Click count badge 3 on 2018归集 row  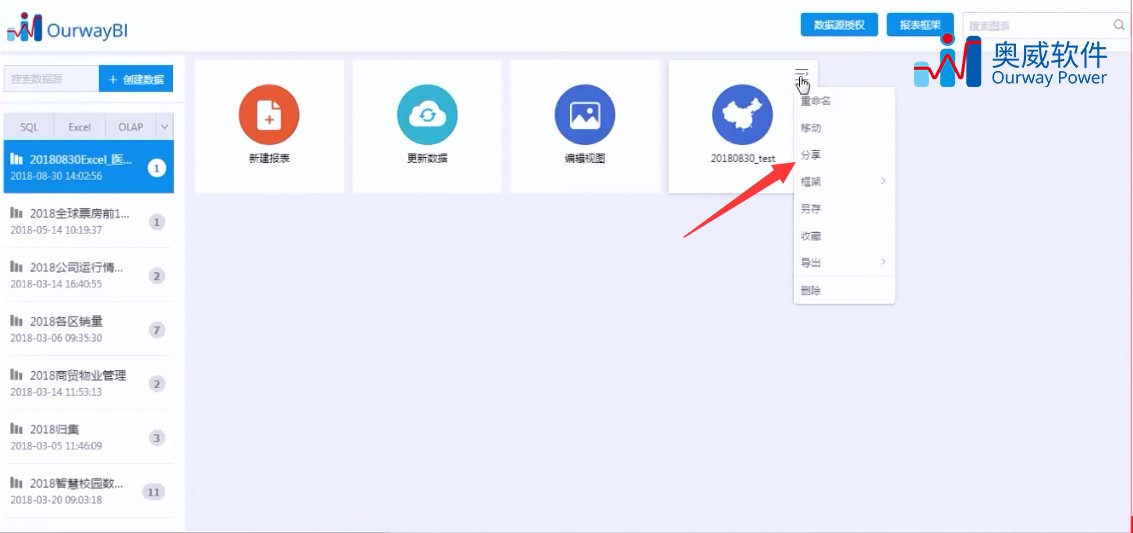coord(157,438)
